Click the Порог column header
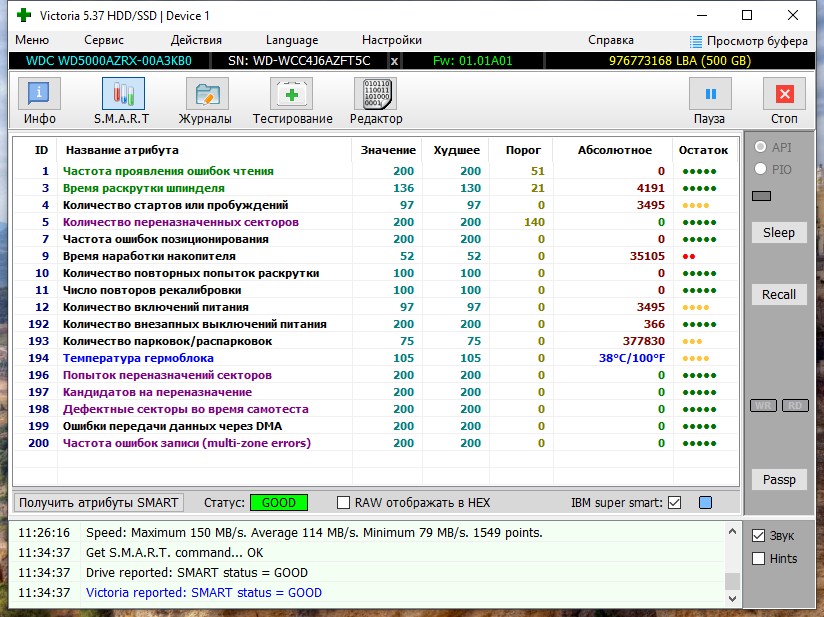Image resolution: width=824 pixels, height=617 pixels. point(523,150)
